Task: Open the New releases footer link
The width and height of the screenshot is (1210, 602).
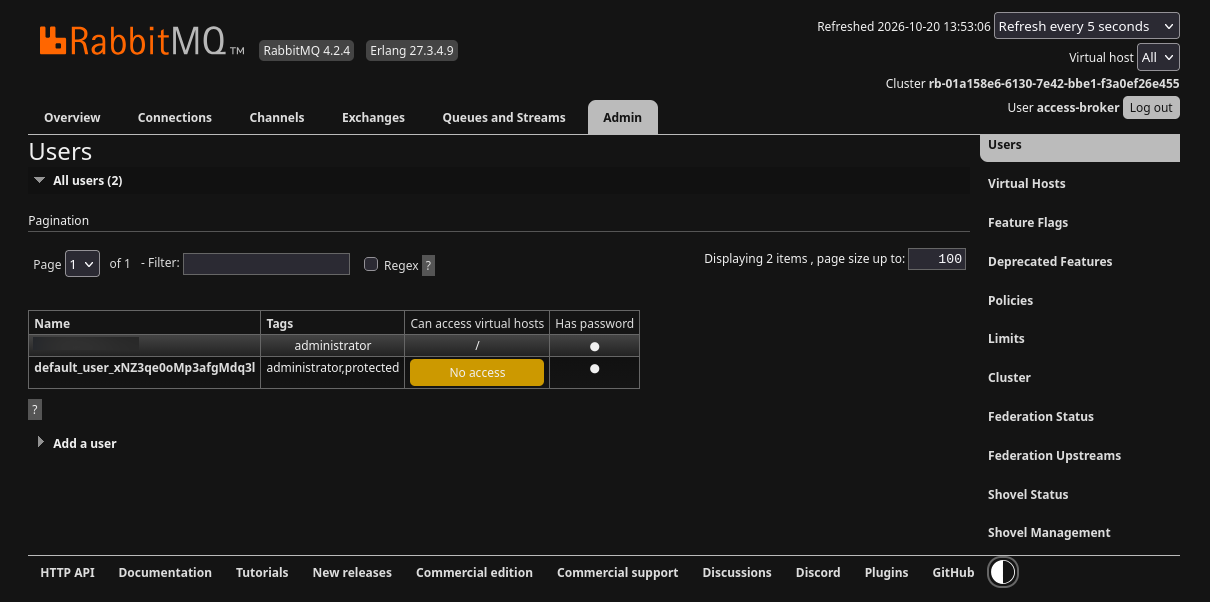Action: coord(352,572)
